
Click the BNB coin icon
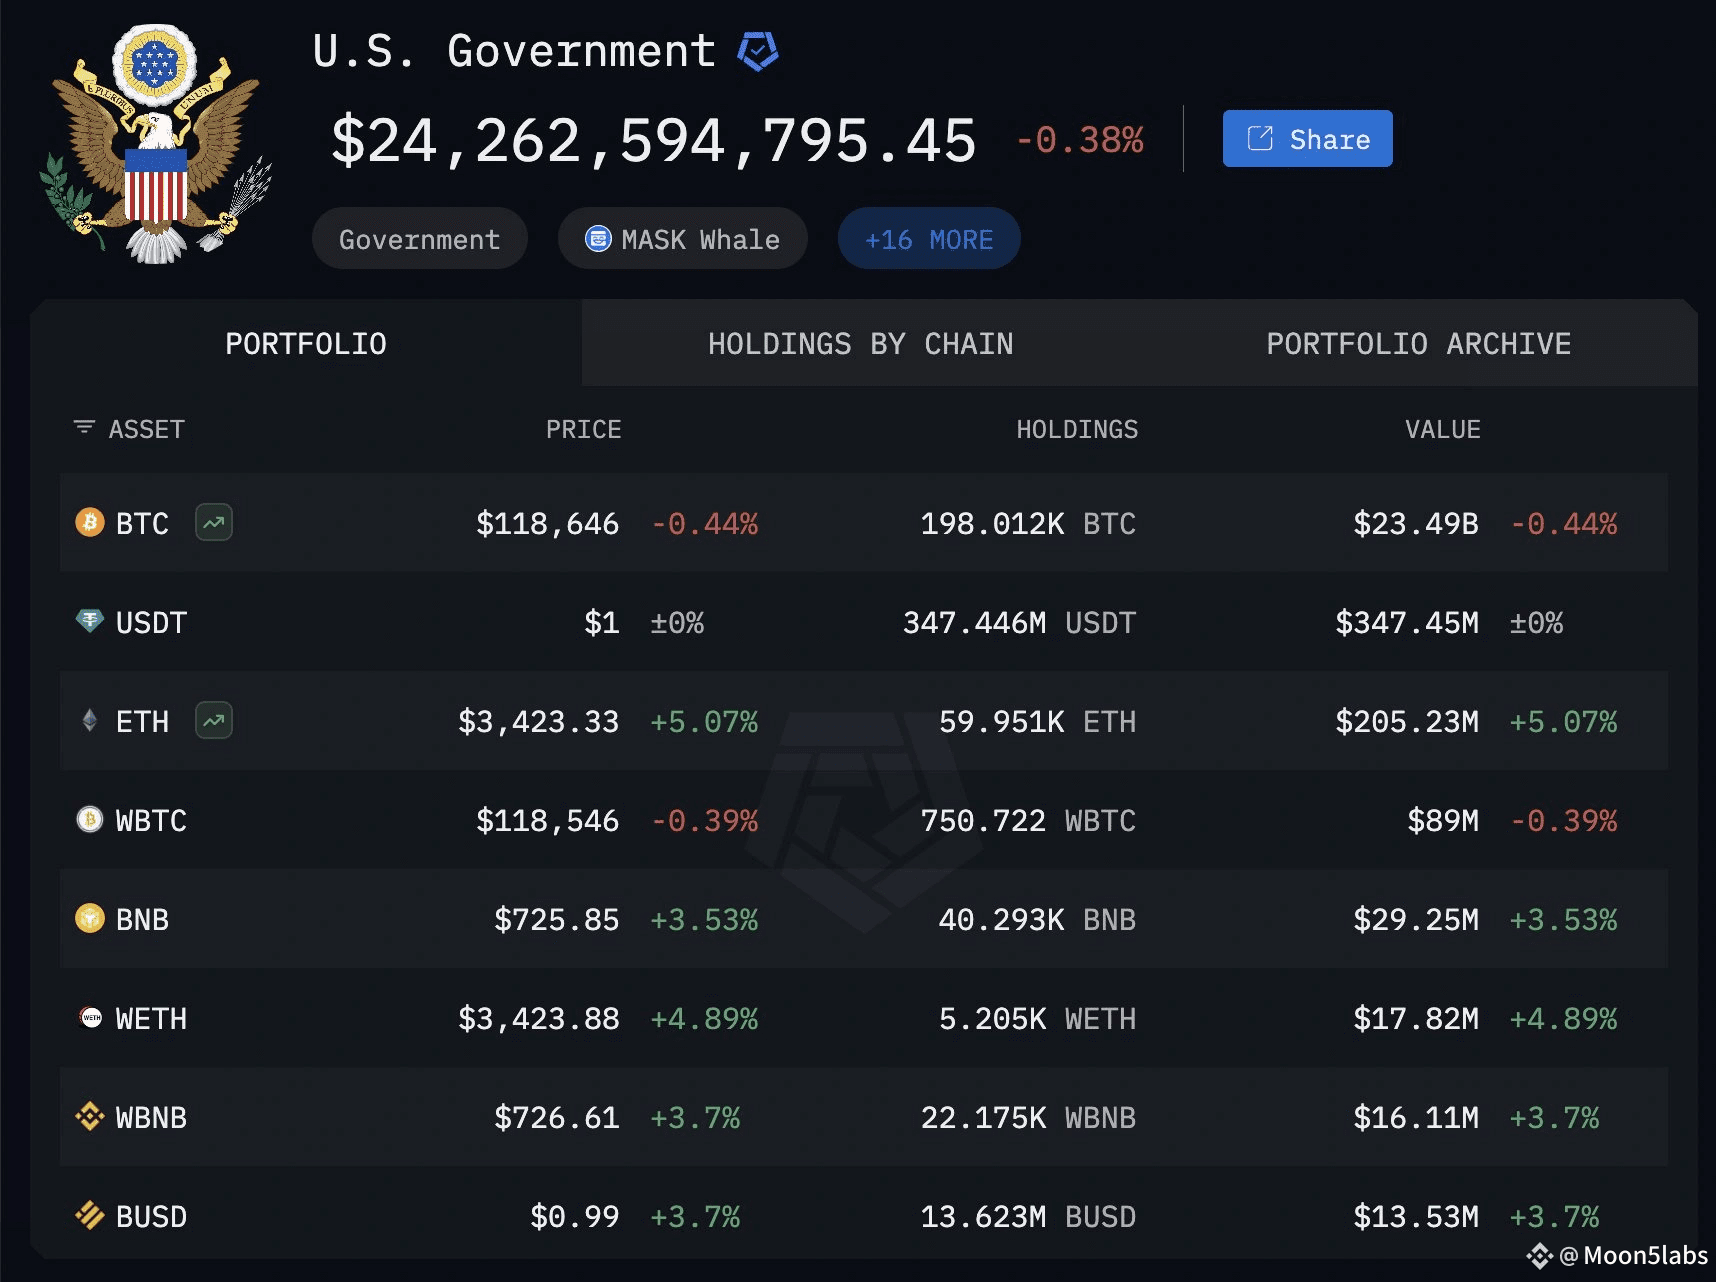click(90, 918)
